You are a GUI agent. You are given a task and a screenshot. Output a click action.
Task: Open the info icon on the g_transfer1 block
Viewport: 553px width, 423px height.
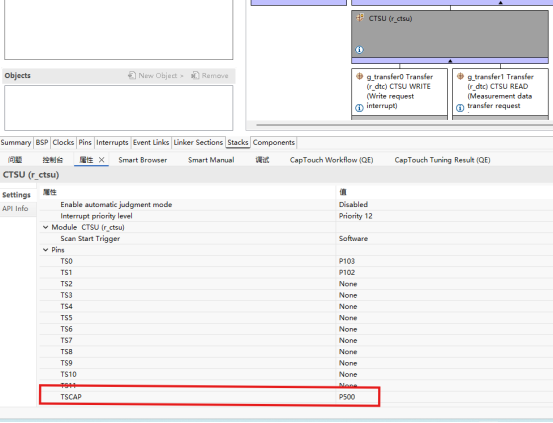pos(460,108)
